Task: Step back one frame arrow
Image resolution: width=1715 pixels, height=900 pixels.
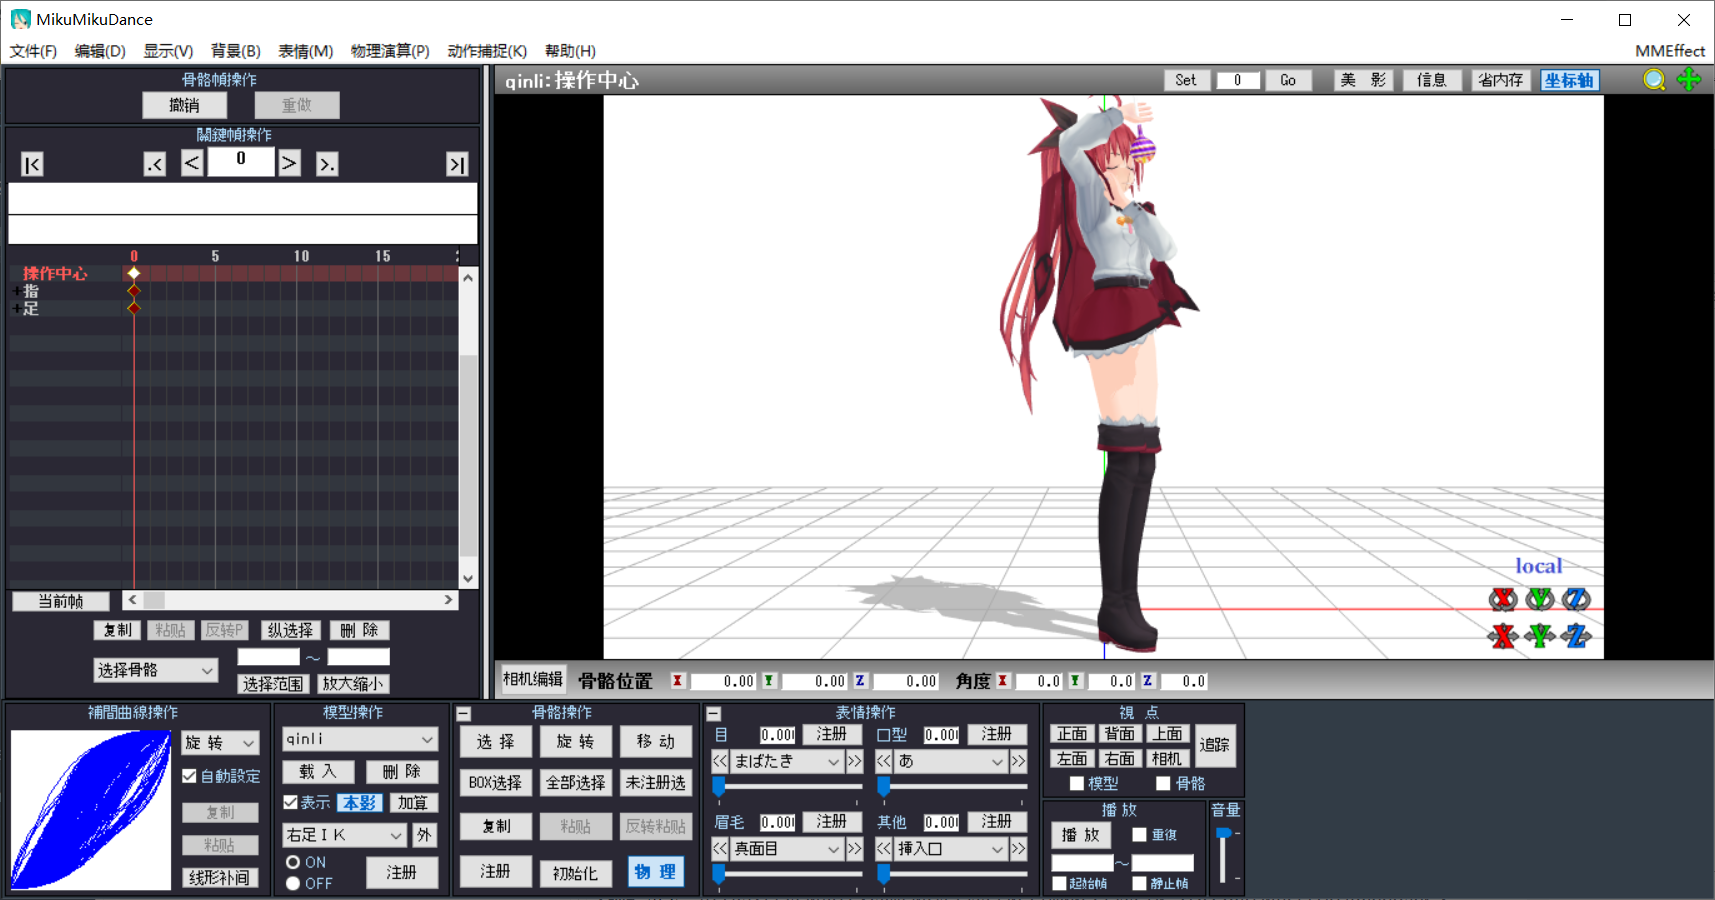Action: coord(192,163)
